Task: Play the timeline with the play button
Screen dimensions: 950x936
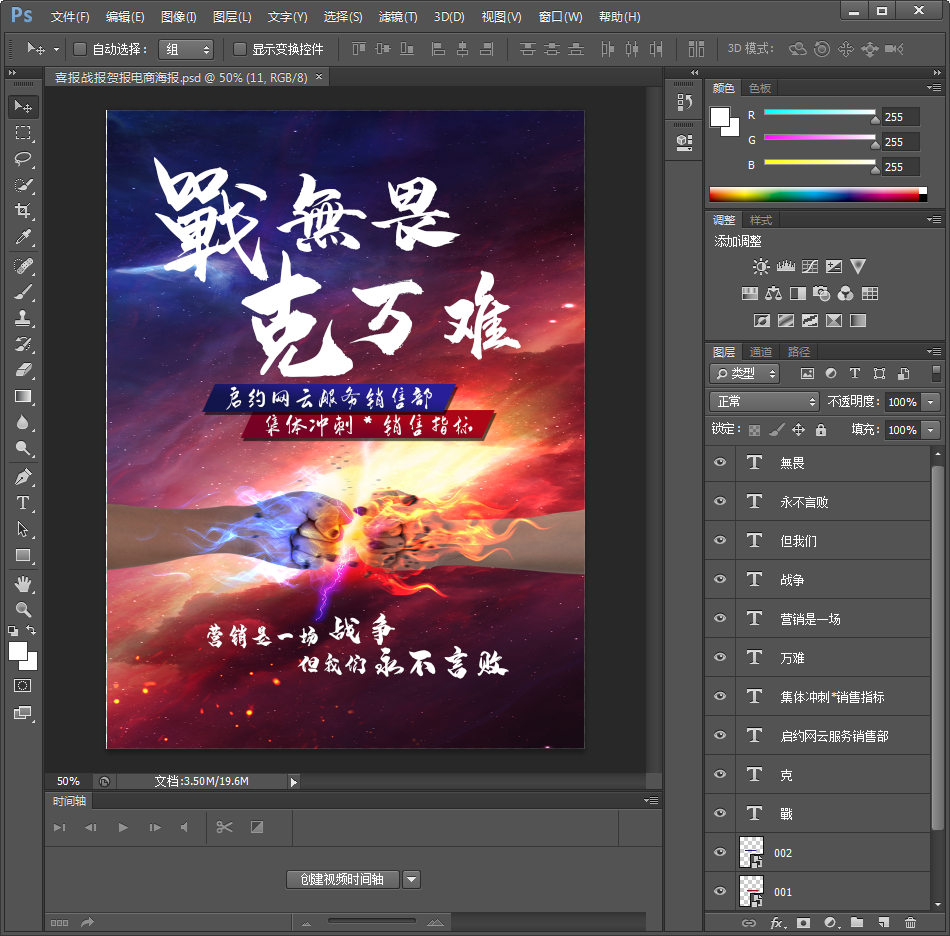Action: pos(123,827)
